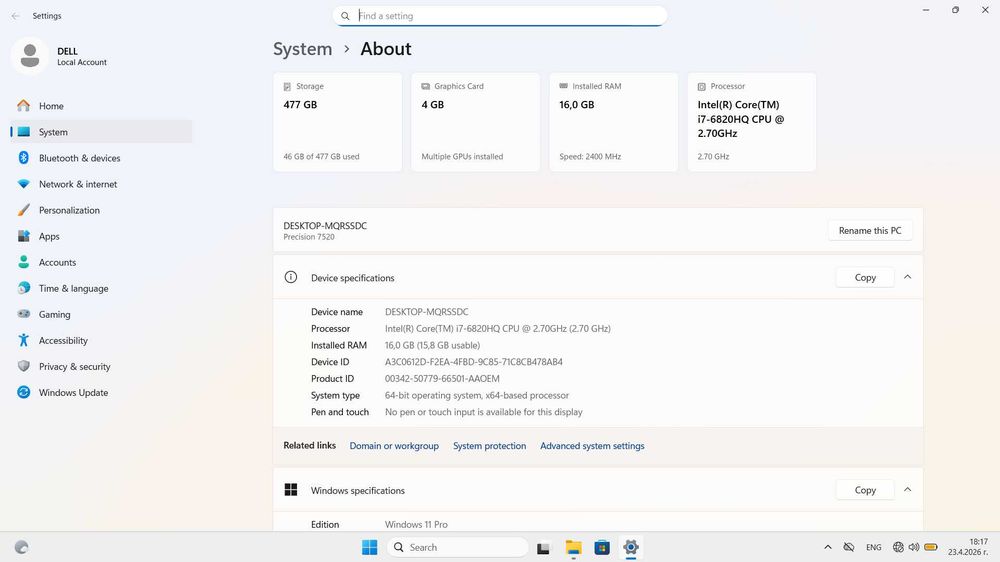Select the Device name value in Device specifications

coord(426,312)
